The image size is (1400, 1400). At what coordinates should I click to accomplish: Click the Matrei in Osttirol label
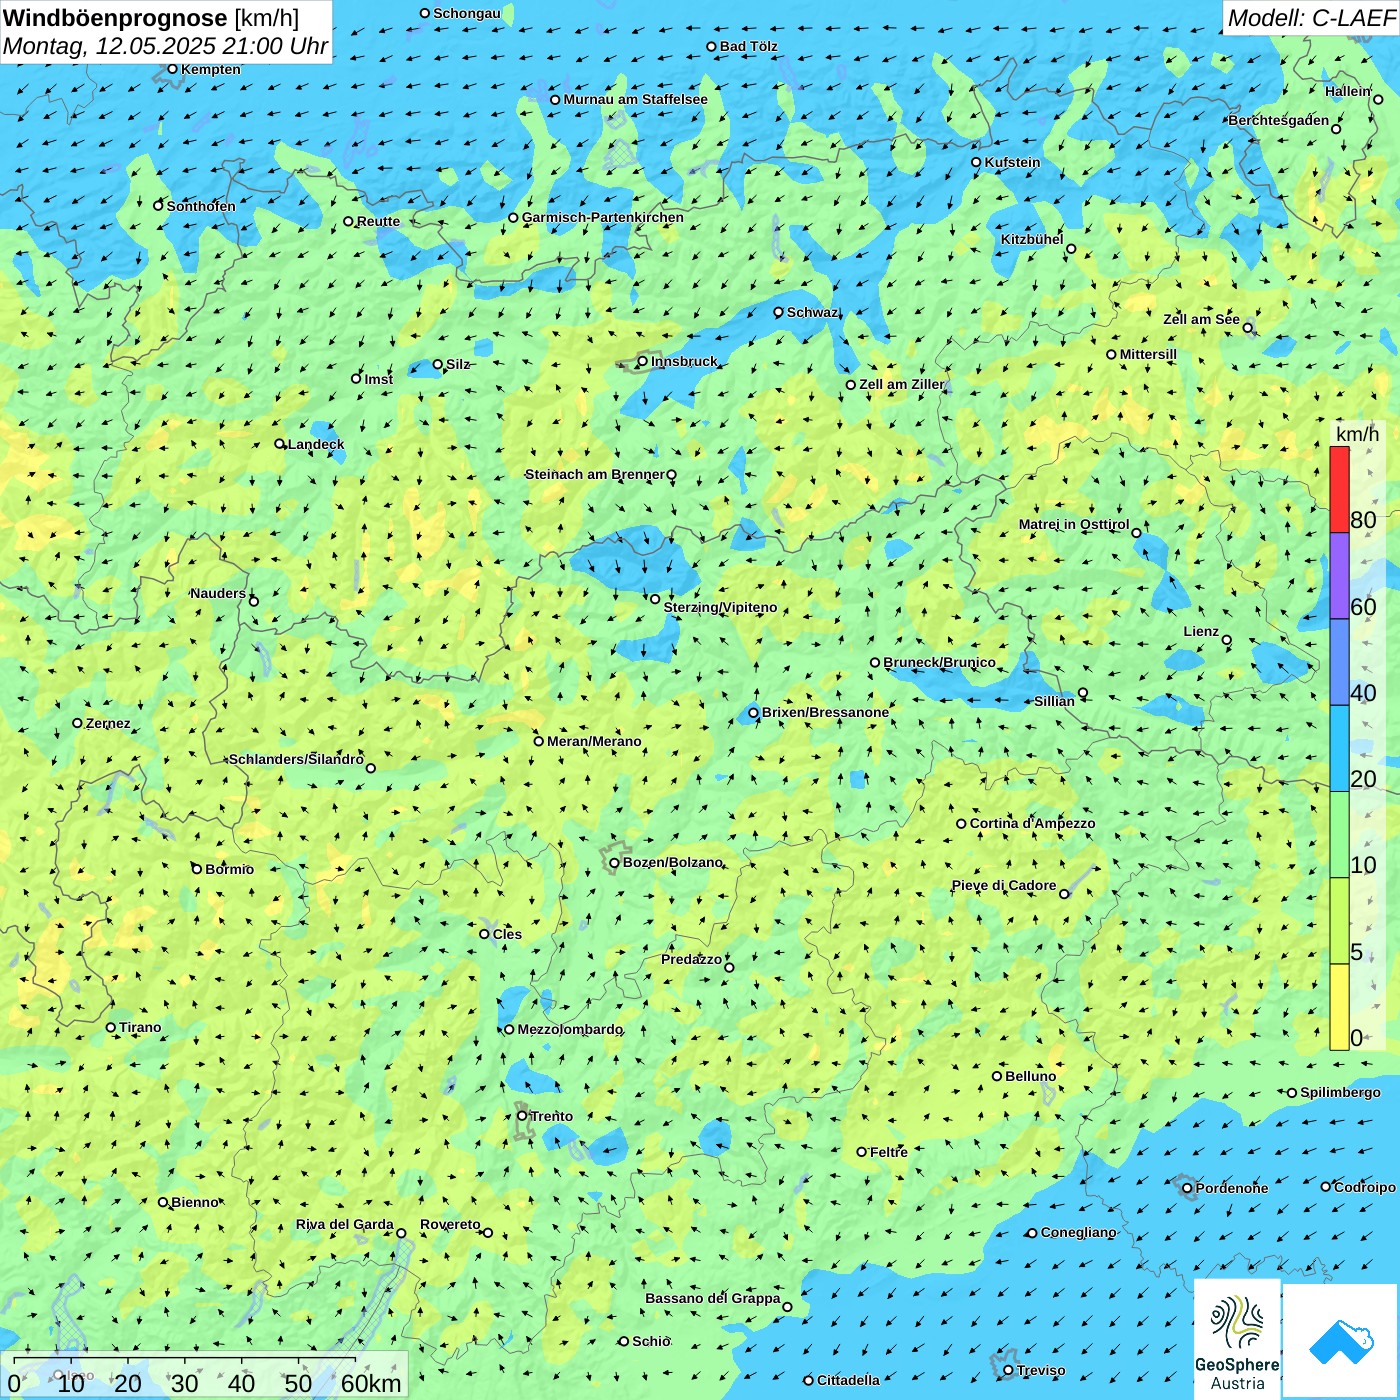pos(1074,524)
